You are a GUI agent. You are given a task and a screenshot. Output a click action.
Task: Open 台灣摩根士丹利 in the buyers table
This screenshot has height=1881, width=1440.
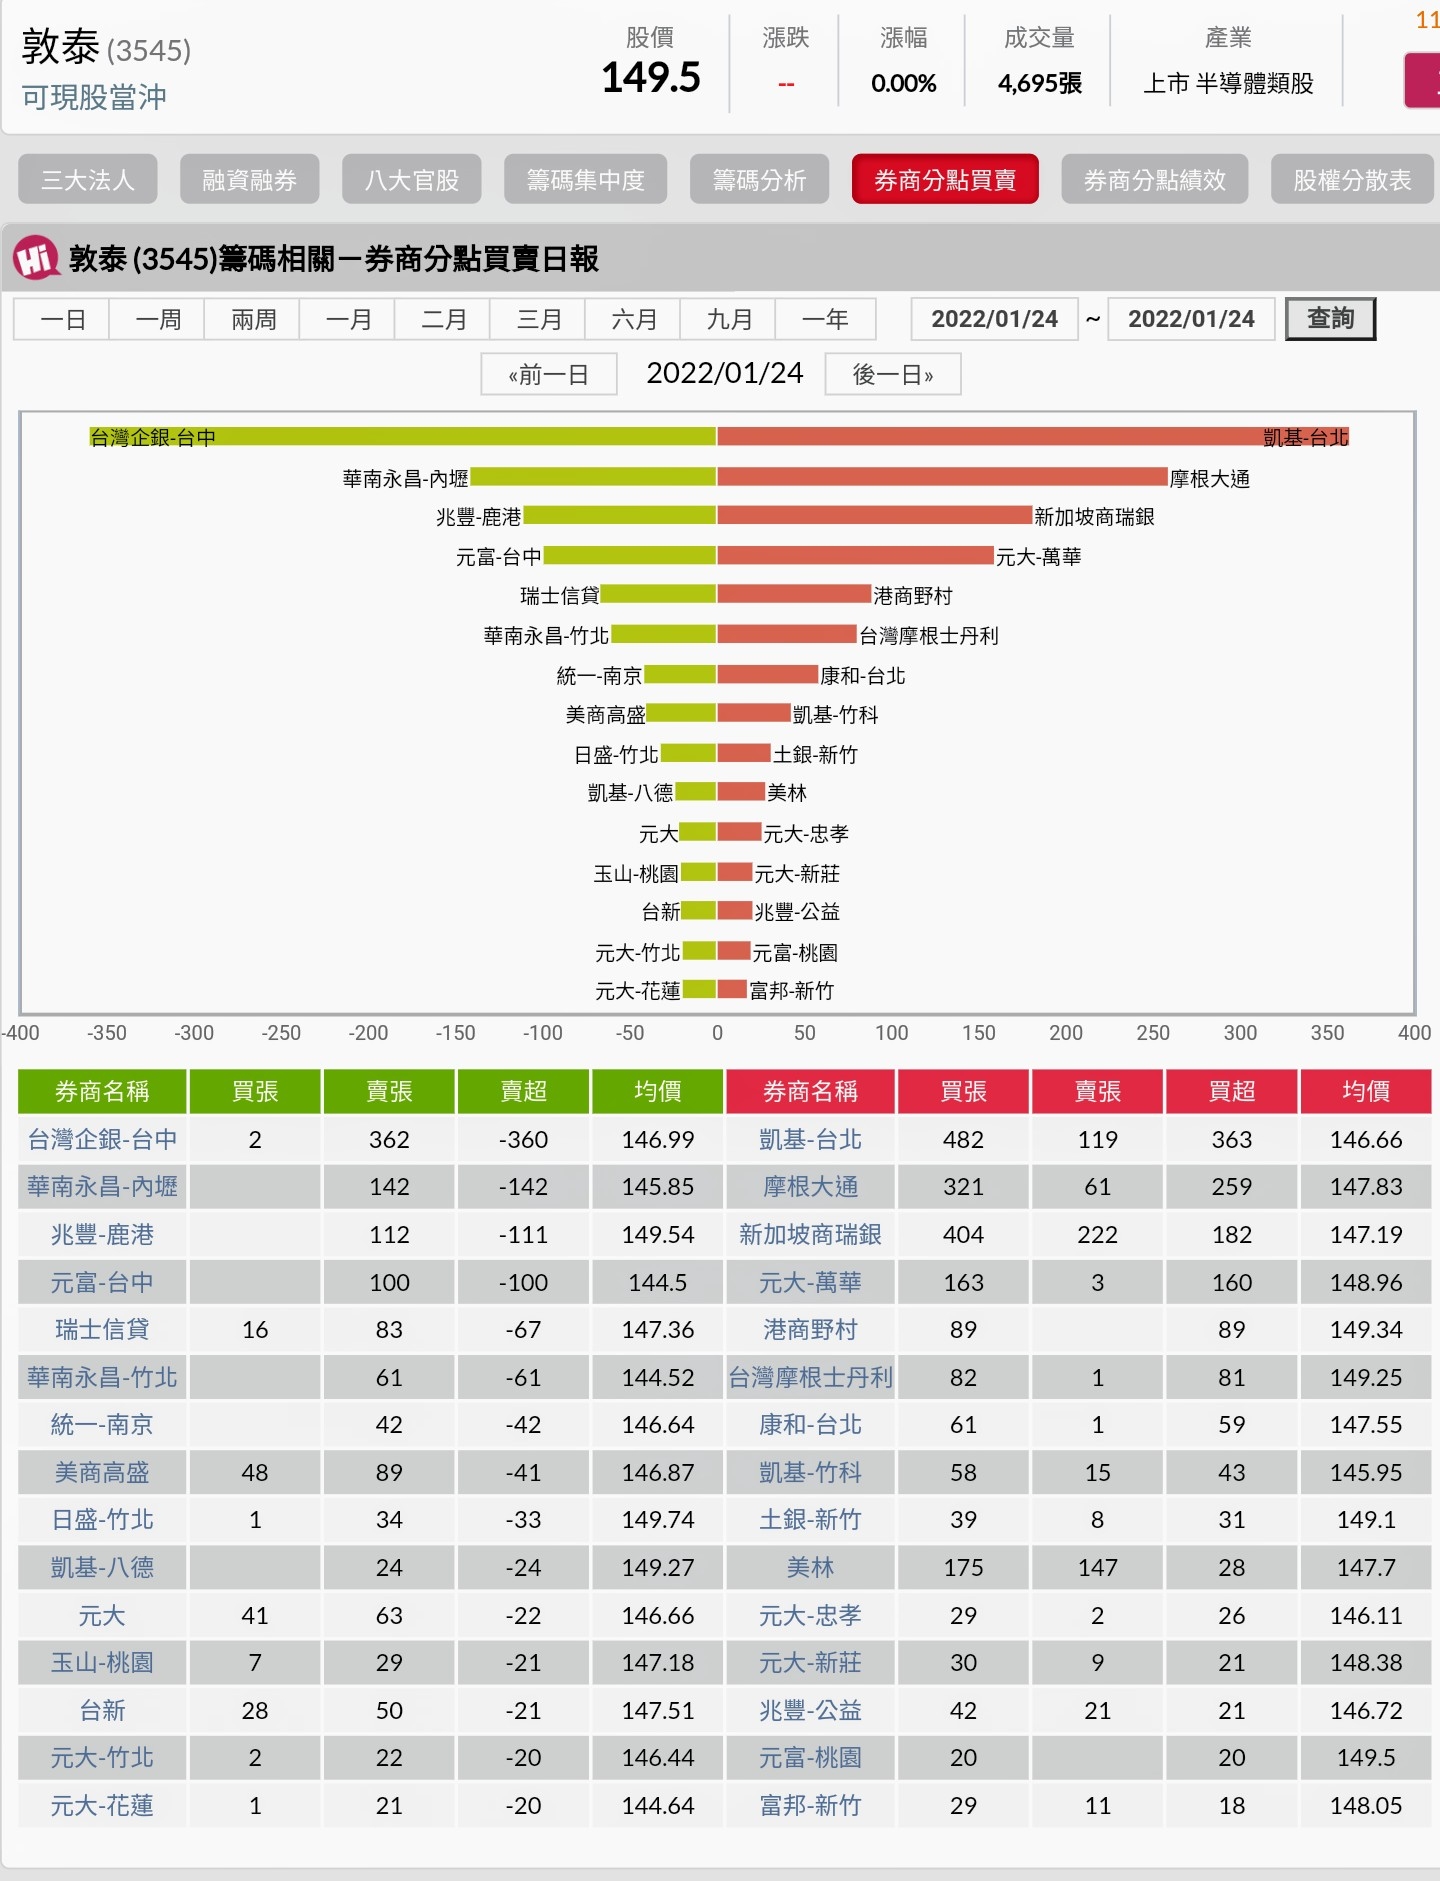pos(810,1377)
